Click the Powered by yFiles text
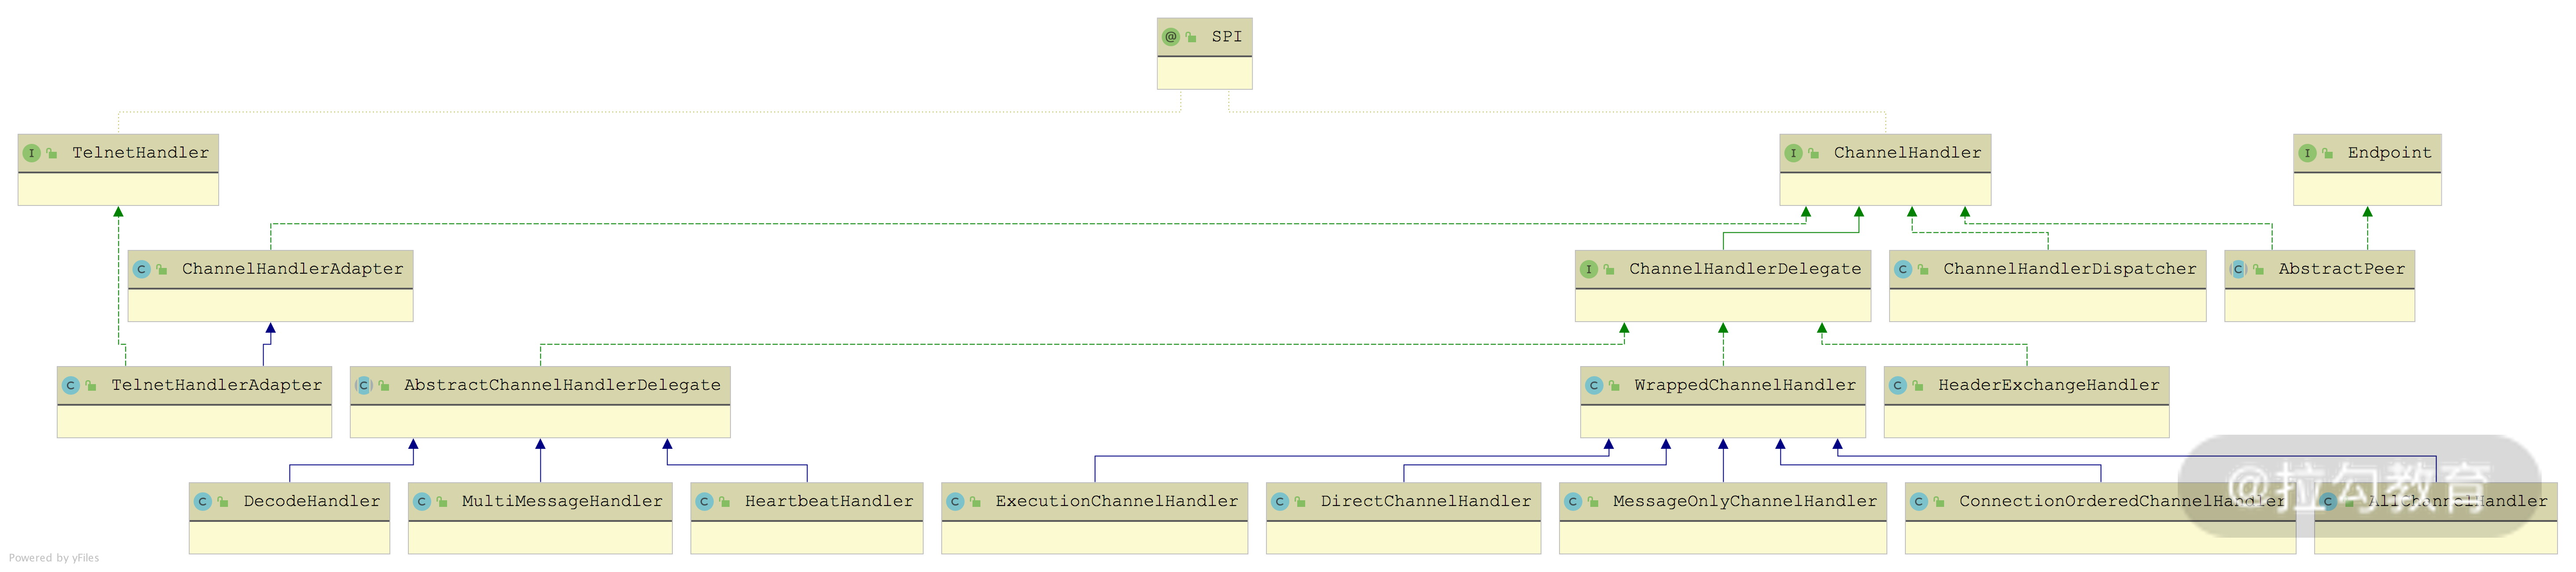The width and height of the screenshot is (2576, 572). tap(54, 558)
